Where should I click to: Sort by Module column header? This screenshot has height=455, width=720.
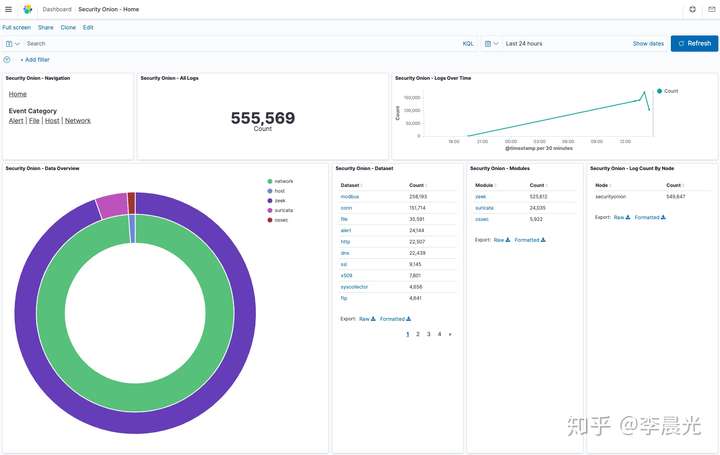pos(485,185)
